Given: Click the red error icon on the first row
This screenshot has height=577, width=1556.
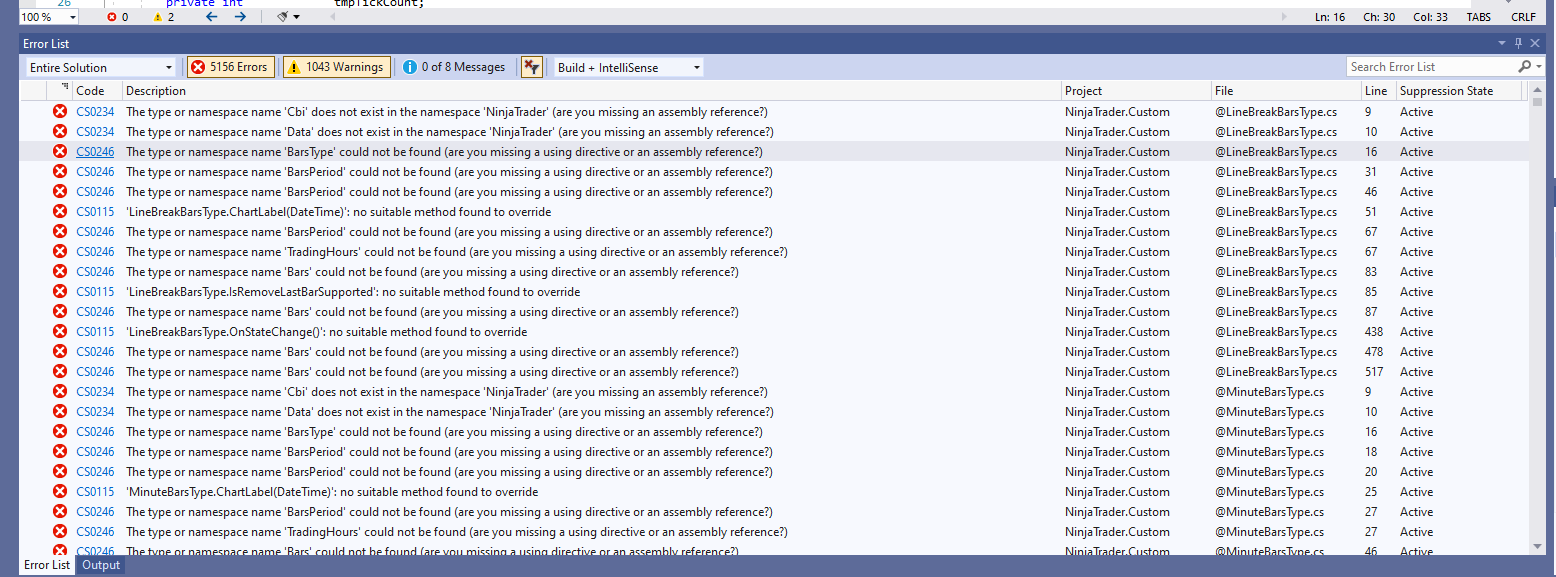Looking at the screenshot, I should (x=59, y=111).
